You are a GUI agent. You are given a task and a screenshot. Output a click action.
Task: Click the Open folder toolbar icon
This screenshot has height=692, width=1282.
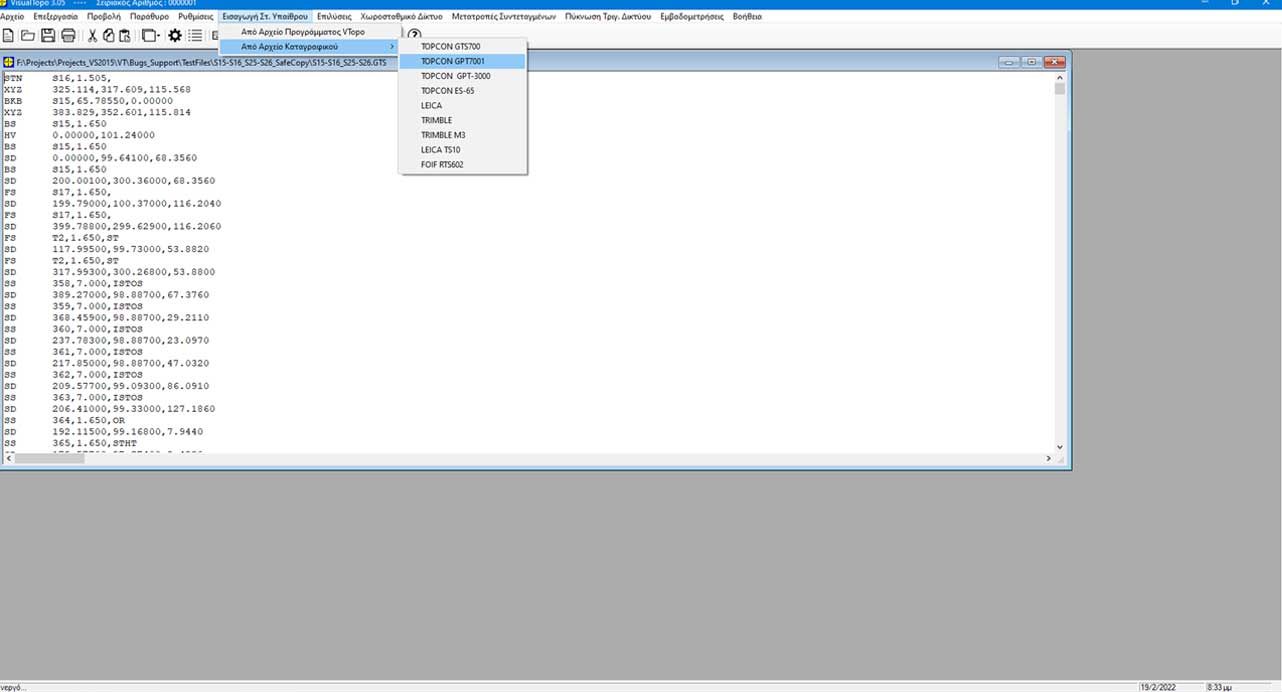(28, 36)
